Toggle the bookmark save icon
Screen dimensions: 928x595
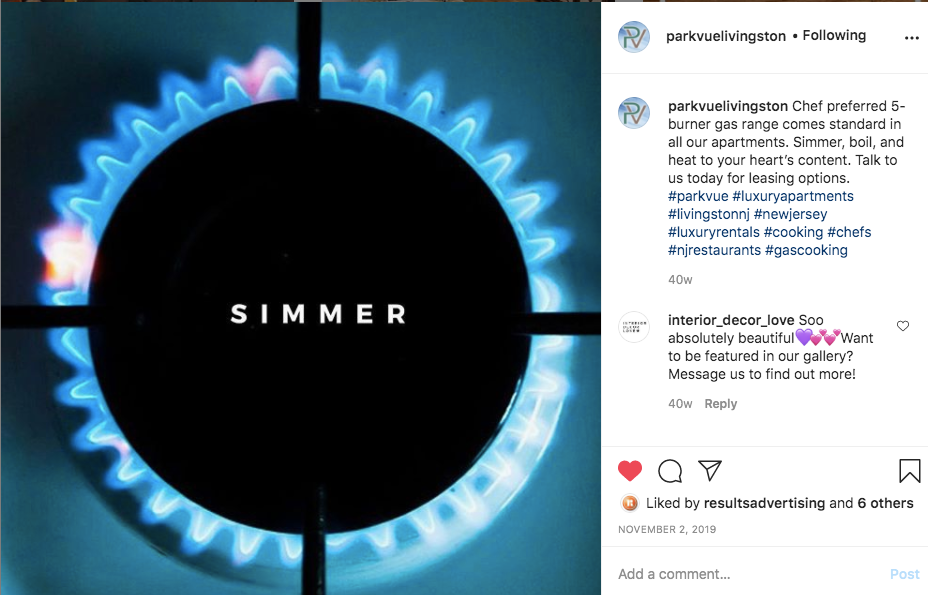910,471
